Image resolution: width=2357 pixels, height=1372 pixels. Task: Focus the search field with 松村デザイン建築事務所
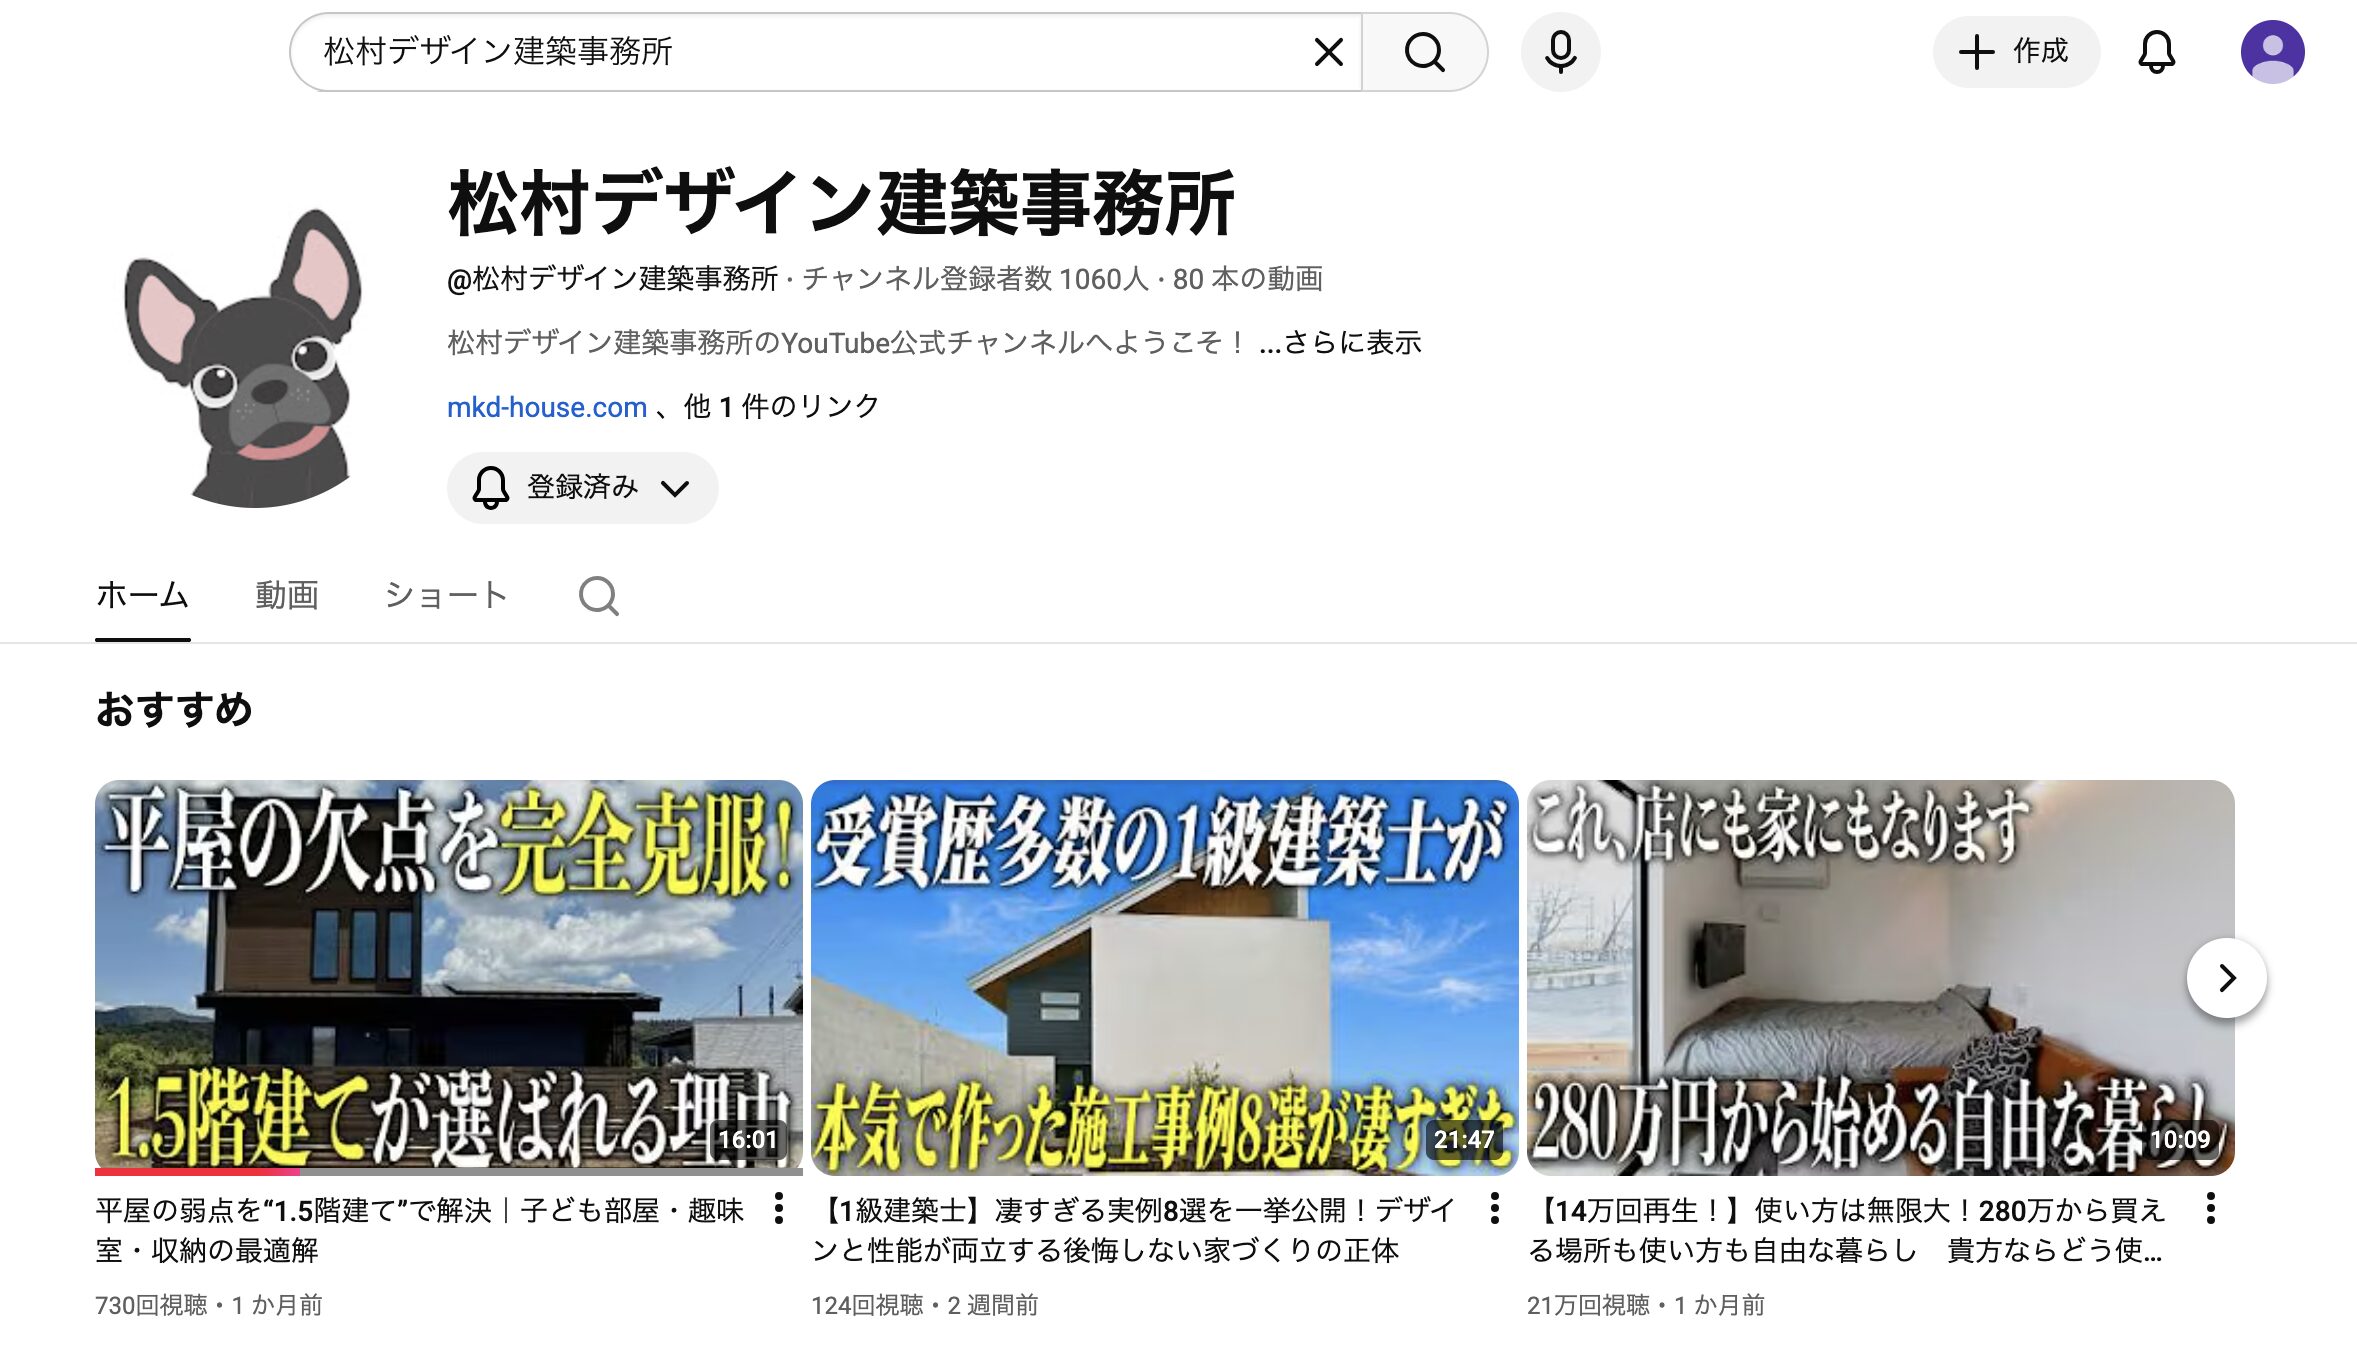pos(800,52)
